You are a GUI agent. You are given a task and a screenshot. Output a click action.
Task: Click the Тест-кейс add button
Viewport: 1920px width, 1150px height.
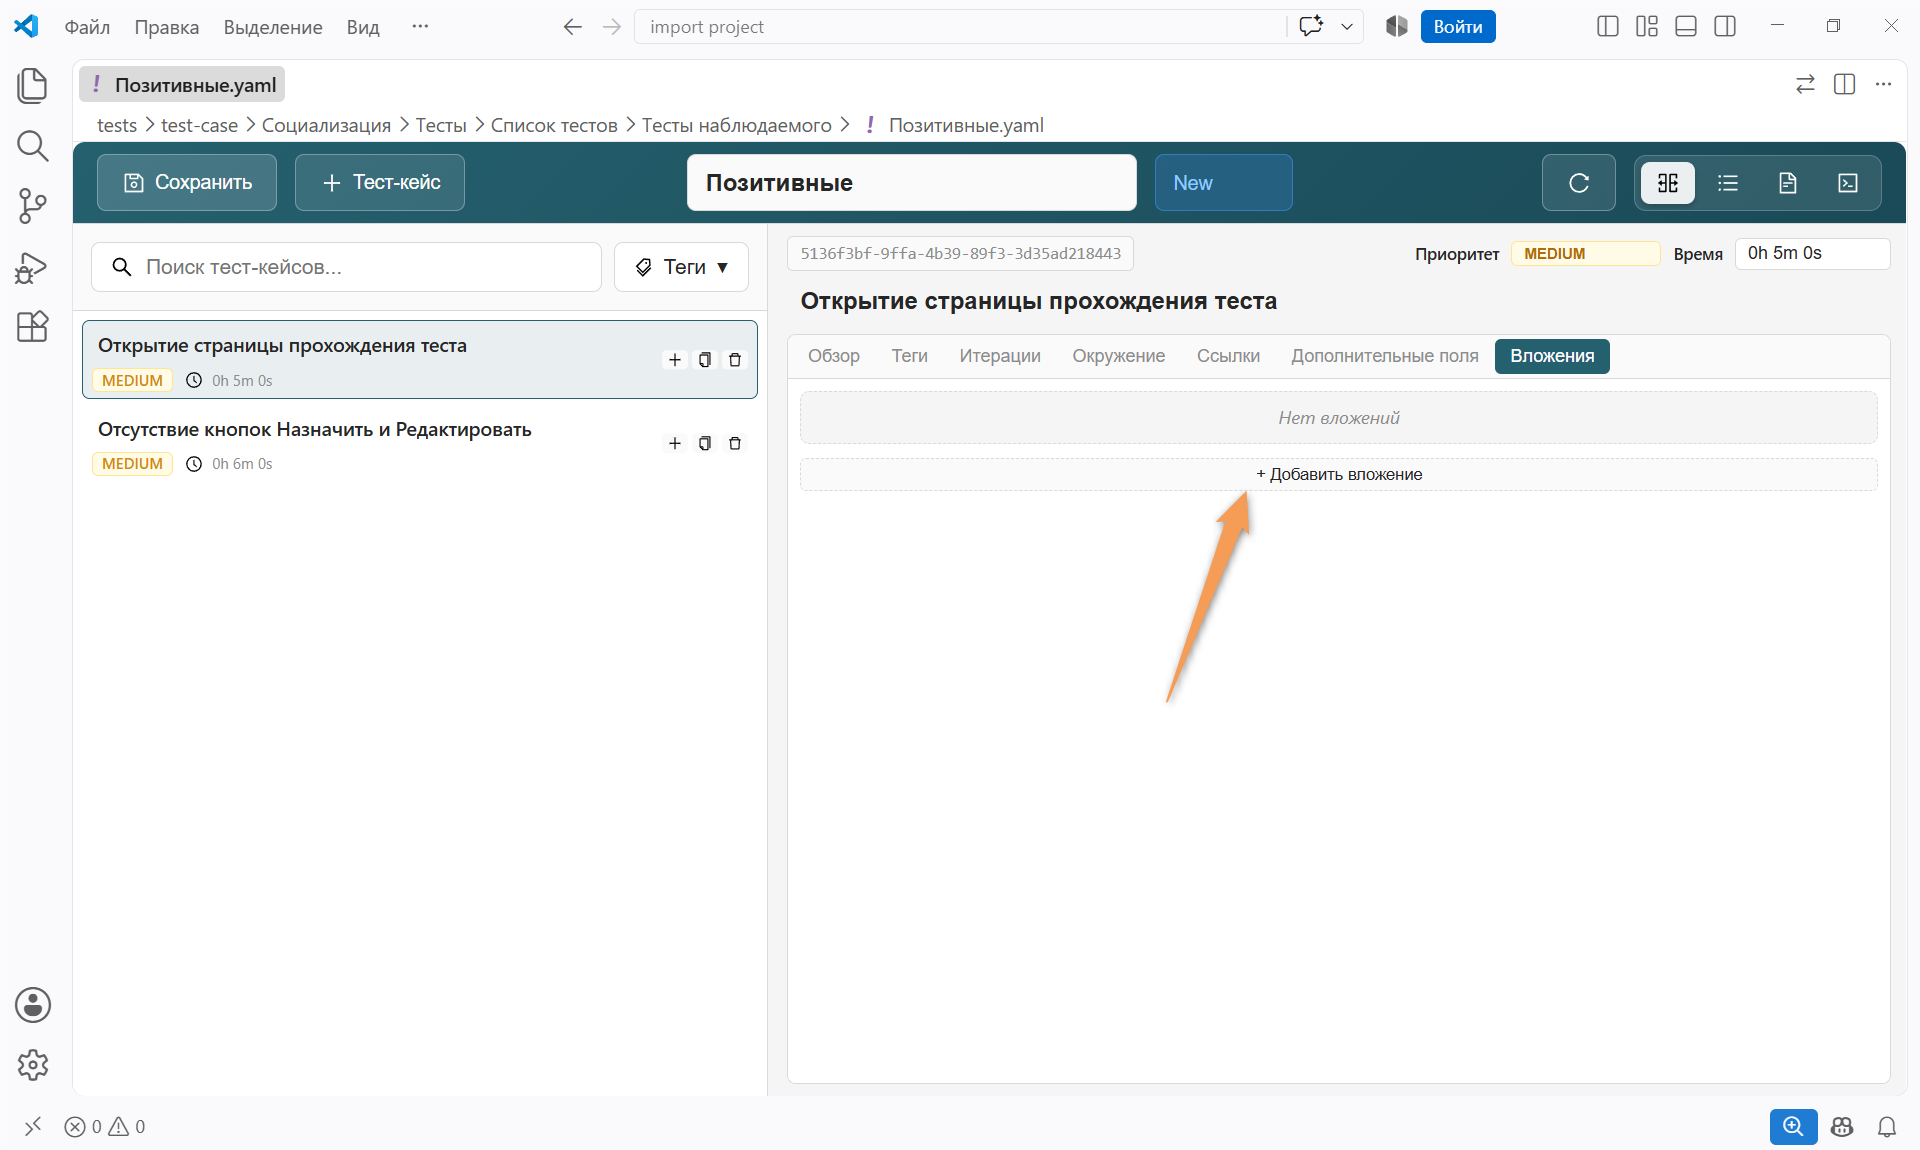tap(380, 183)
